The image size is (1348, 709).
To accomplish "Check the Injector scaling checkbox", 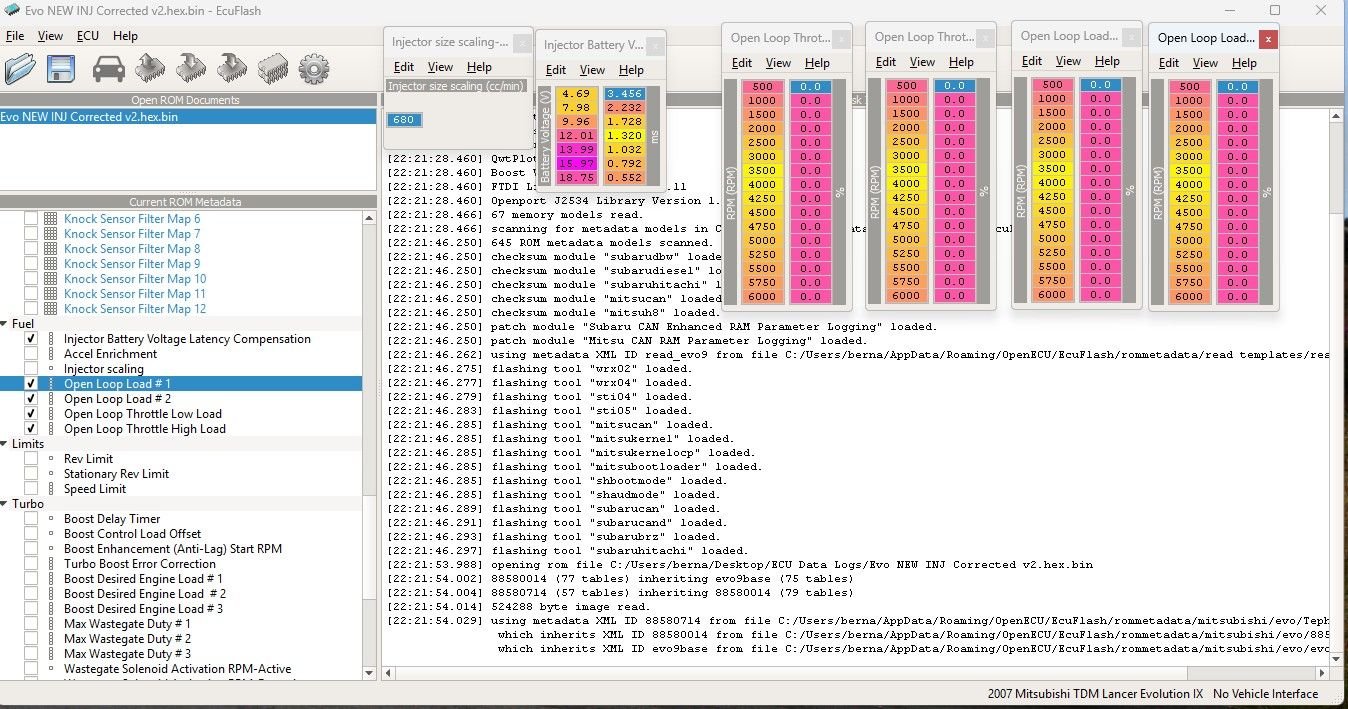I will pyautogui.click(x=31, y=369).
